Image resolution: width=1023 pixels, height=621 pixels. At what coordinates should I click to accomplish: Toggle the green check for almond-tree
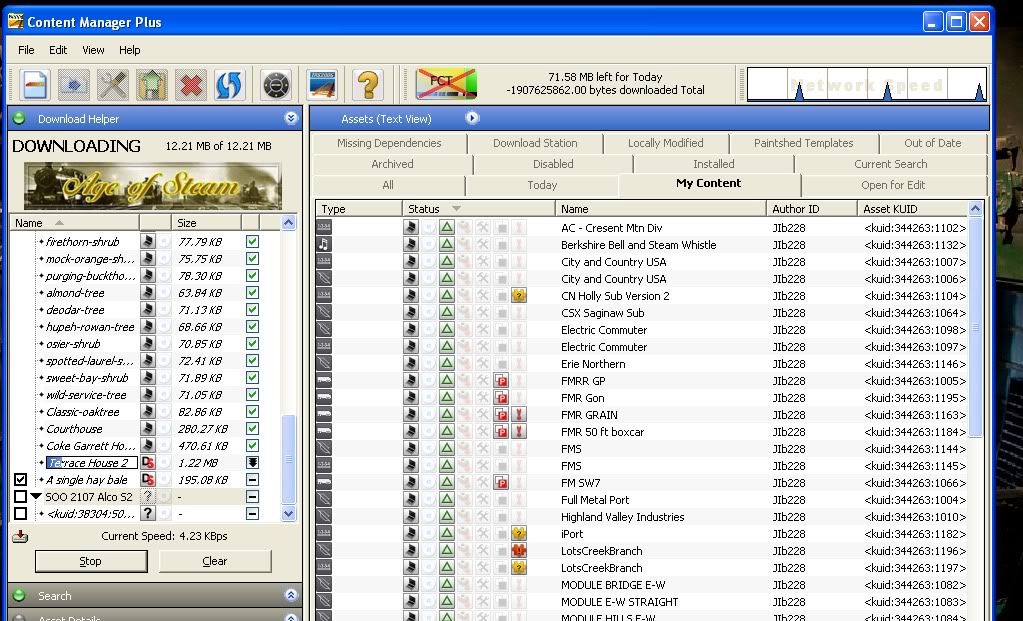coord(252,292)
